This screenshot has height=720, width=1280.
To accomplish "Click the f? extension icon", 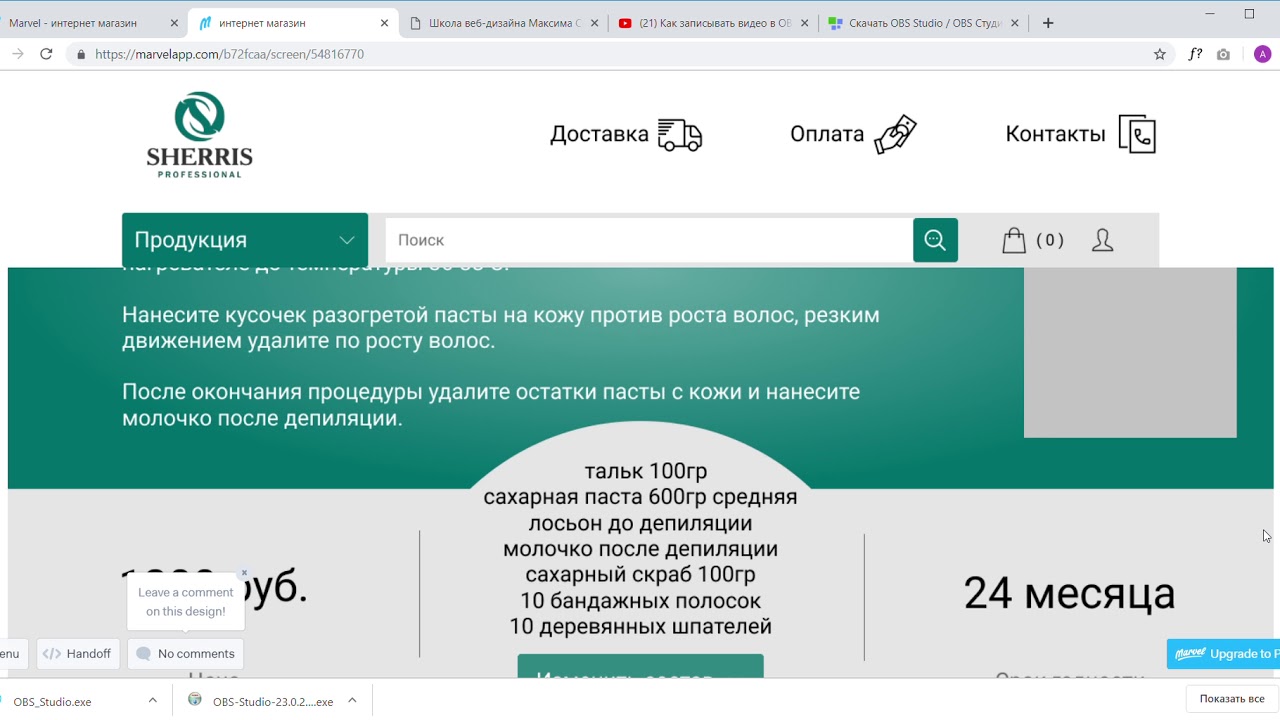I will (x=1194, y=54).
